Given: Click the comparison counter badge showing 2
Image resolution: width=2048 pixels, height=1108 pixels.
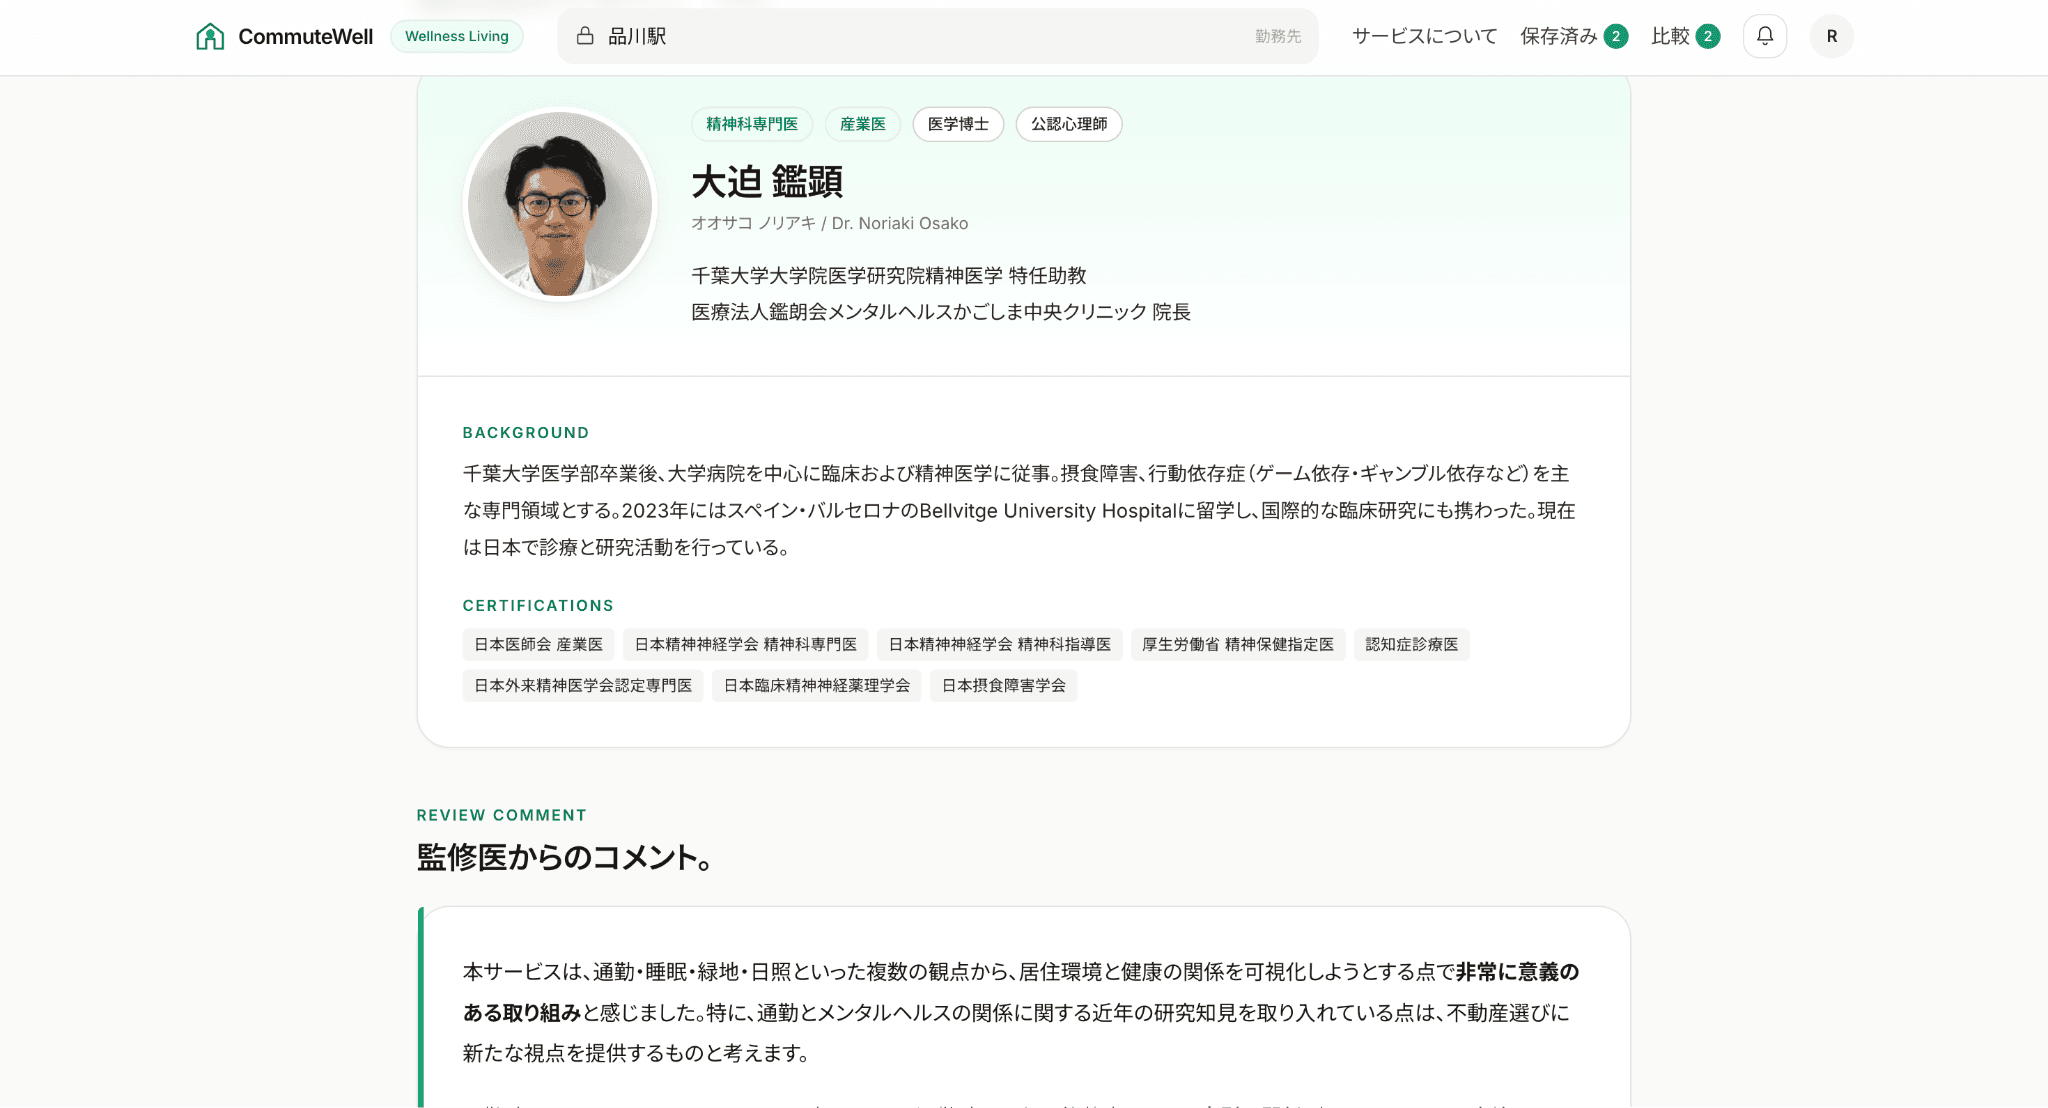Looking at the screenshot, I should click(1709, 35).
